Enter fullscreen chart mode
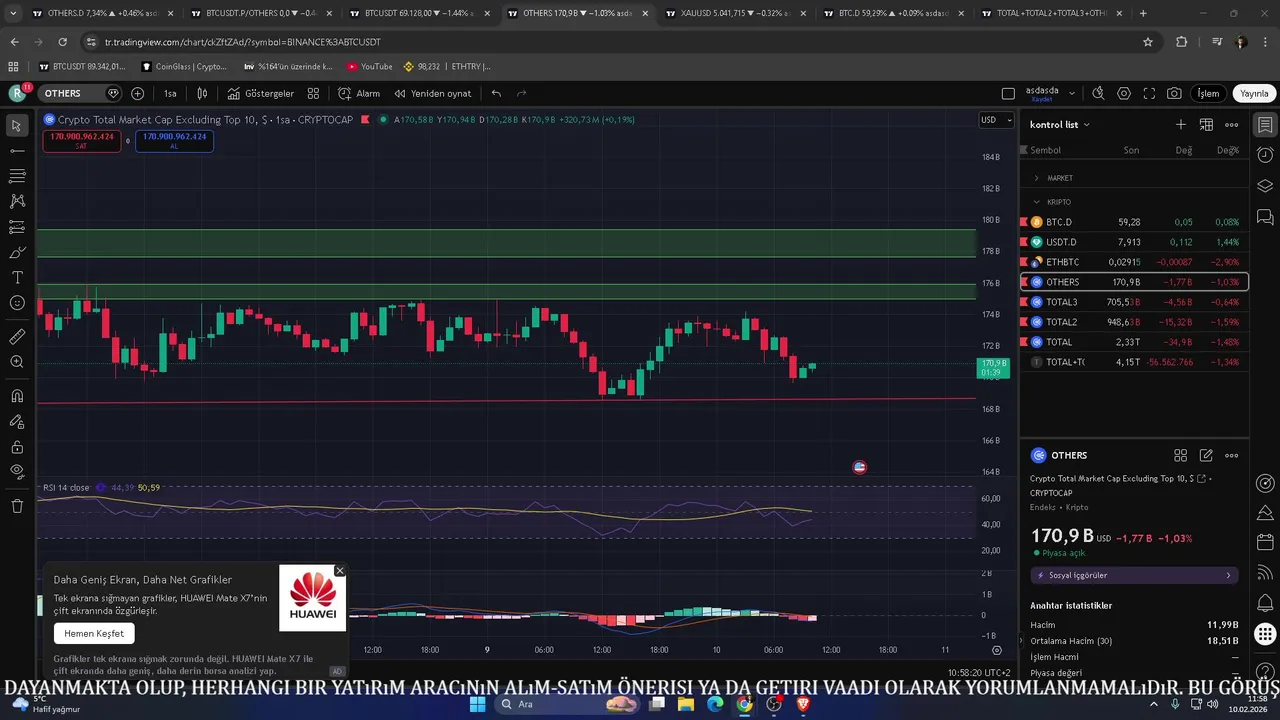The width and height of the screenshot is (1280, 720). click(1149, 93)
